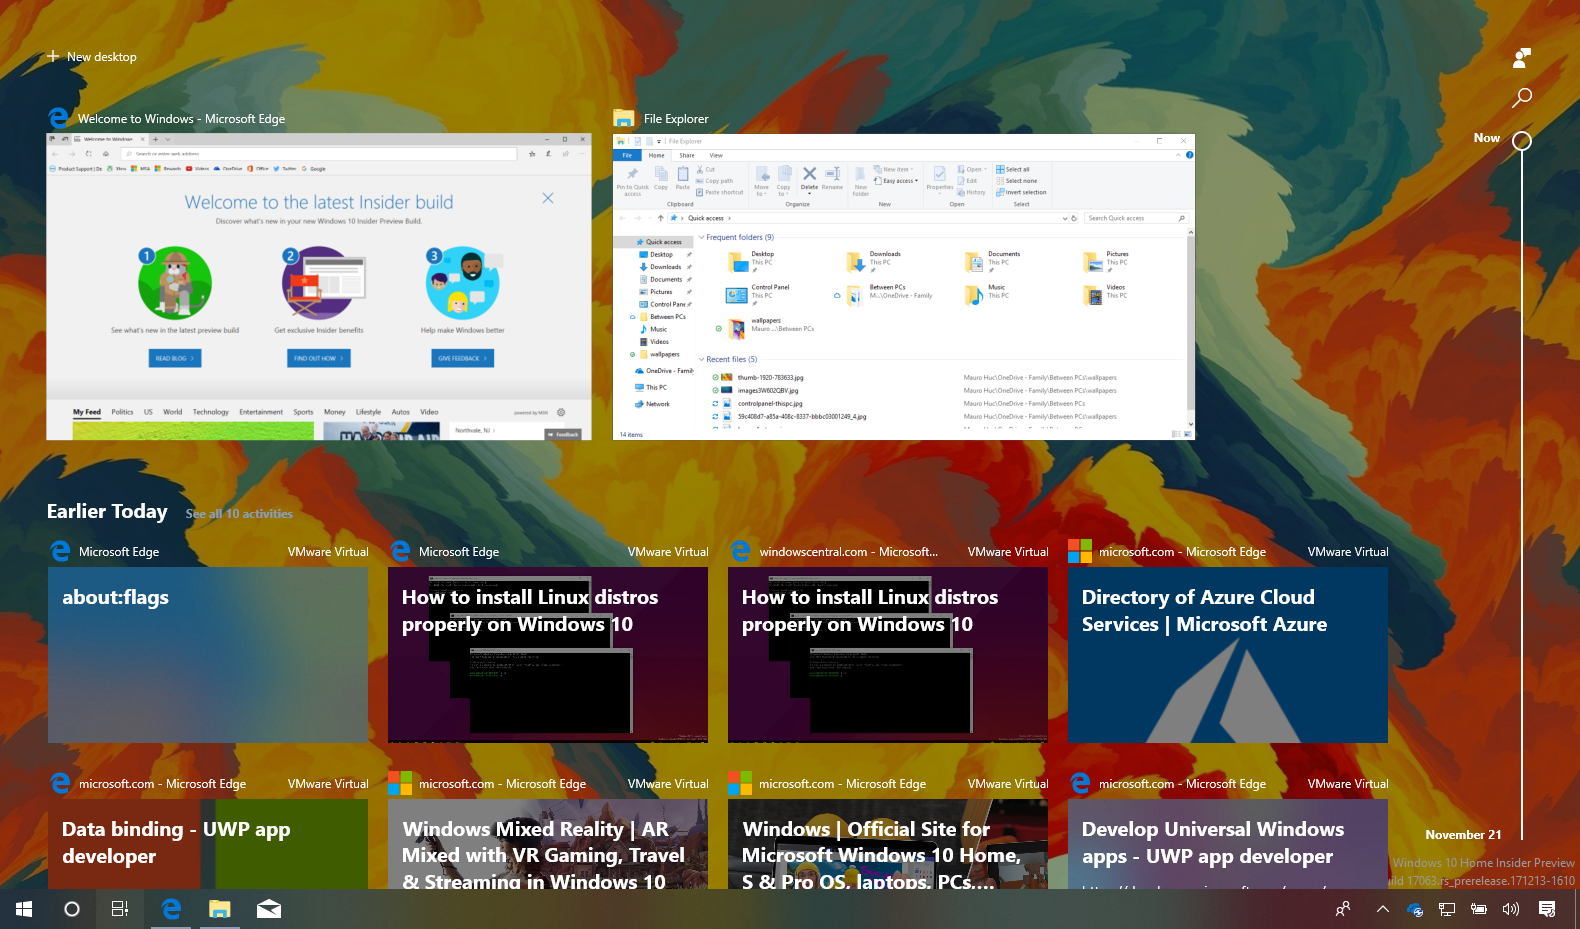Click the account sign-in icon above search
1580x929 pixels.
1521,58
